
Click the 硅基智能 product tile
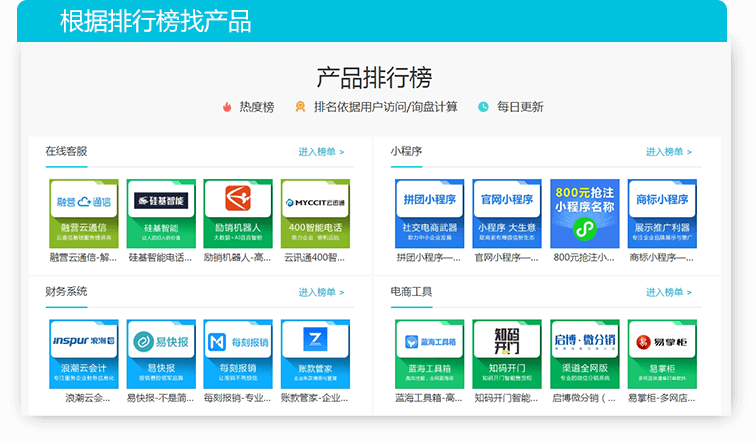(x=161, y=213)
